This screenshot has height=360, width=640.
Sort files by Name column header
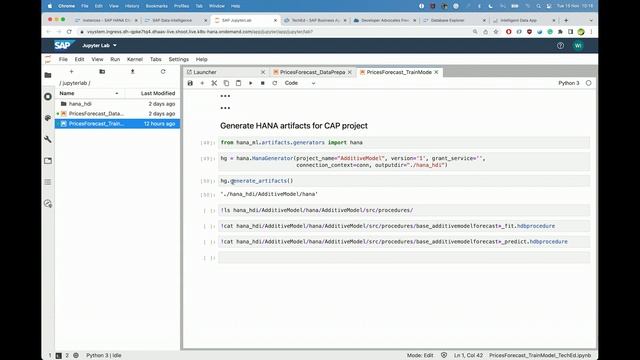[90, 93]
